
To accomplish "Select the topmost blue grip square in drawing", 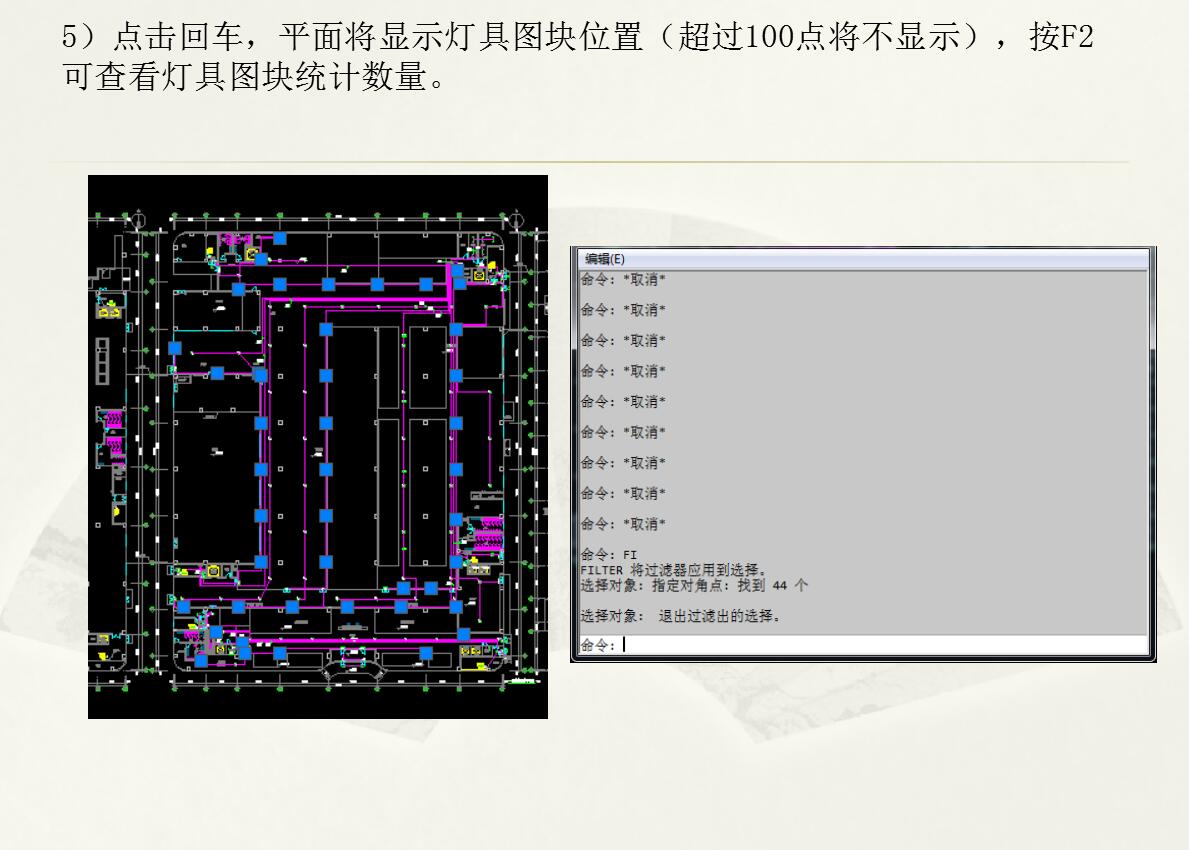I will pos(280,238).
